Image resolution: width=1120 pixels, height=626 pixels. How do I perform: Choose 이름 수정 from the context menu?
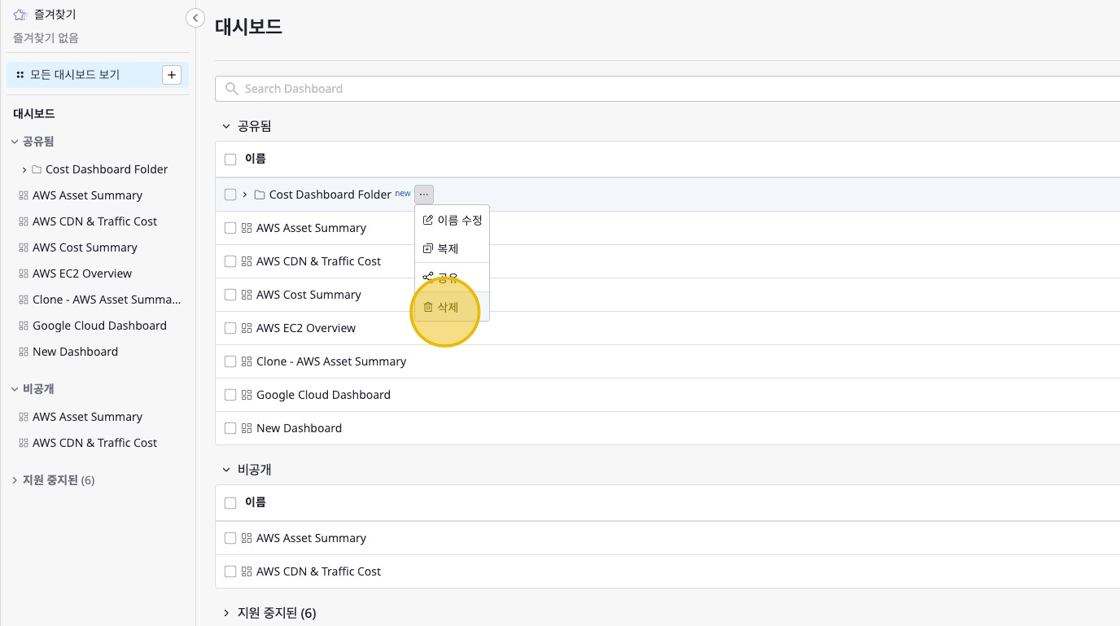click(x=453, y=220)
